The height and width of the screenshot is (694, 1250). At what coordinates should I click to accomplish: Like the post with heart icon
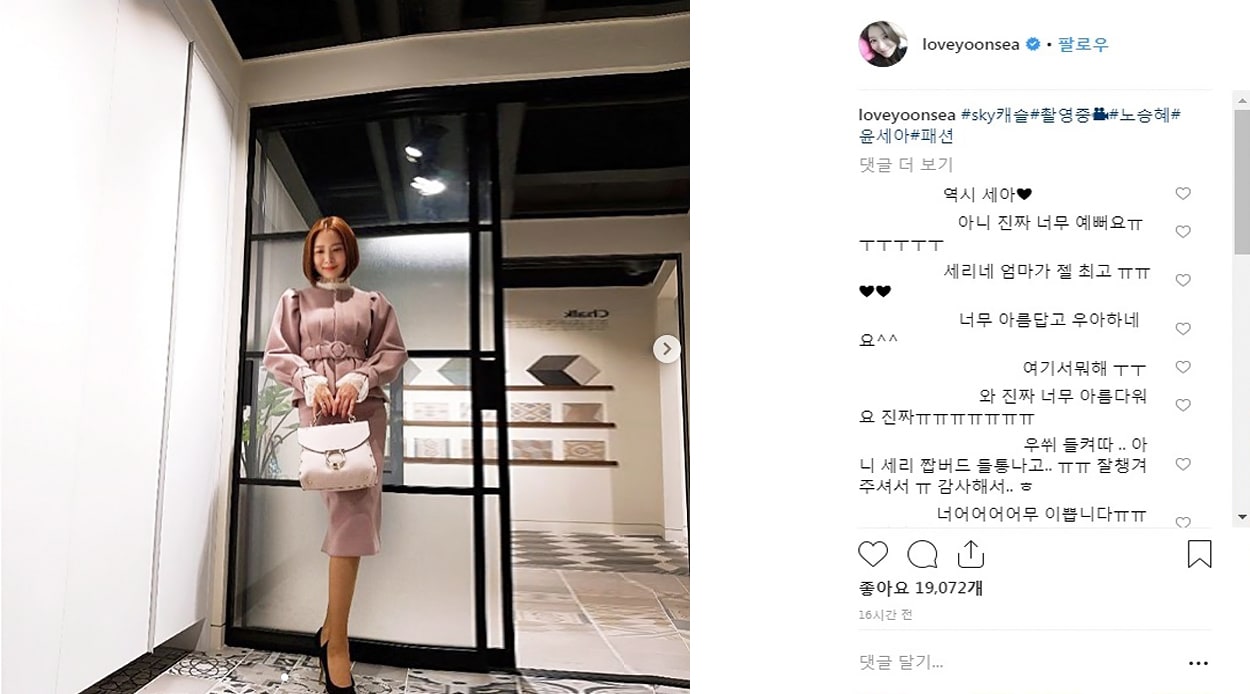pos(873,554)
